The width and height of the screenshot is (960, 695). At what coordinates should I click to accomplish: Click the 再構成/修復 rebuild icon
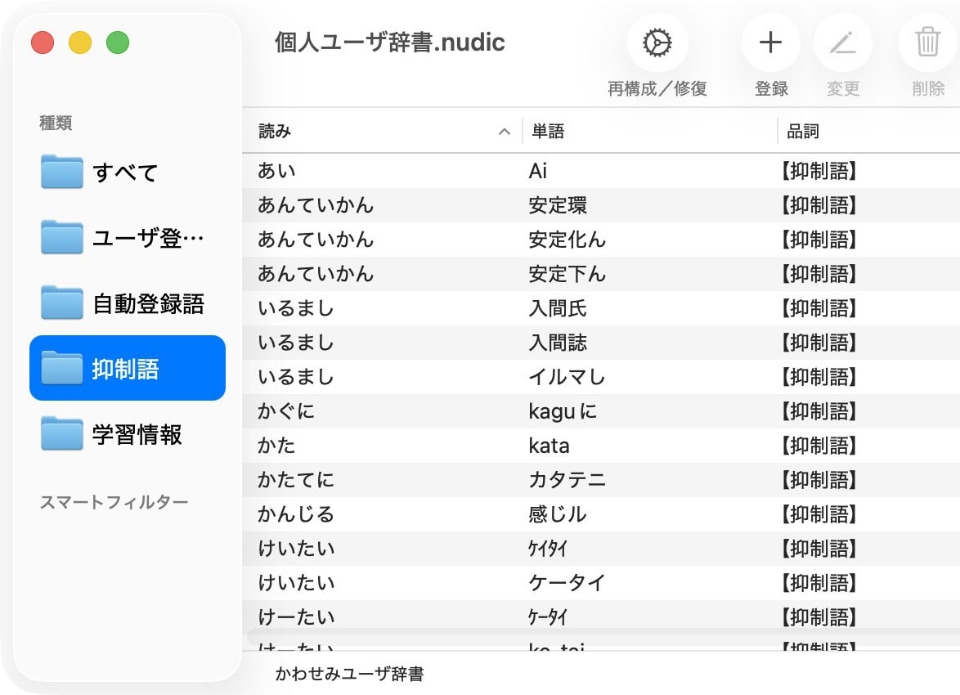657,43
